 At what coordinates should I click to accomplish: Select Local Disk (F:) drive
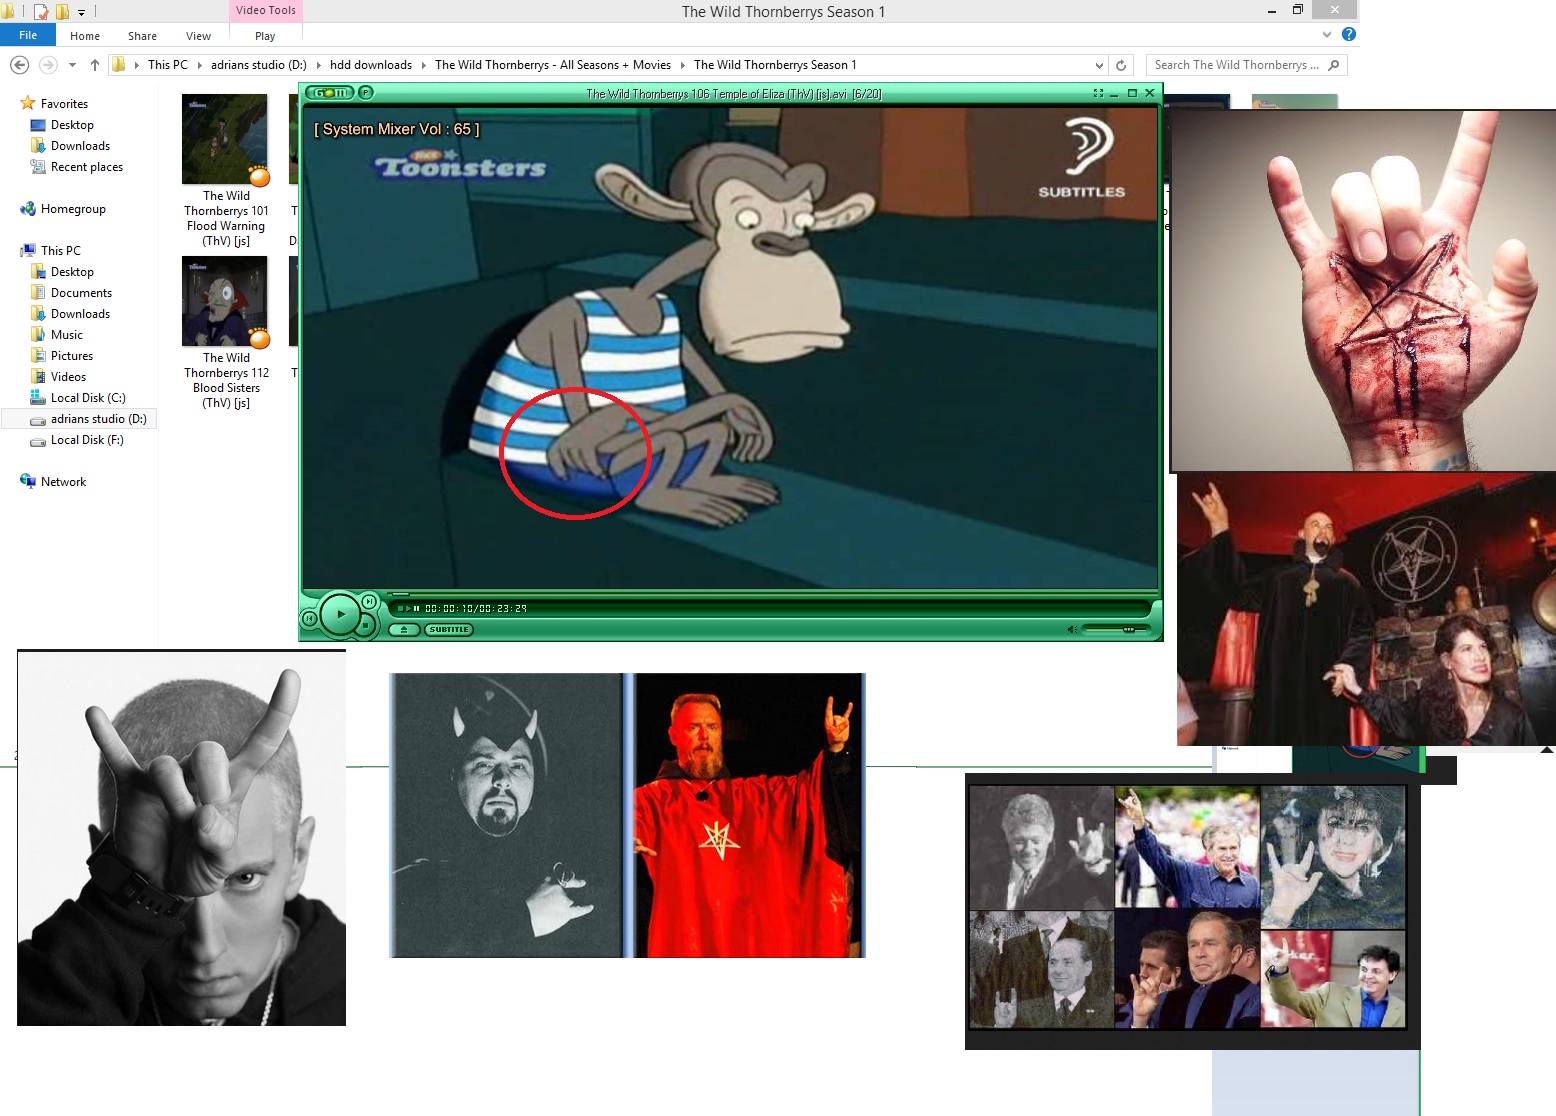tap(87, 440)
